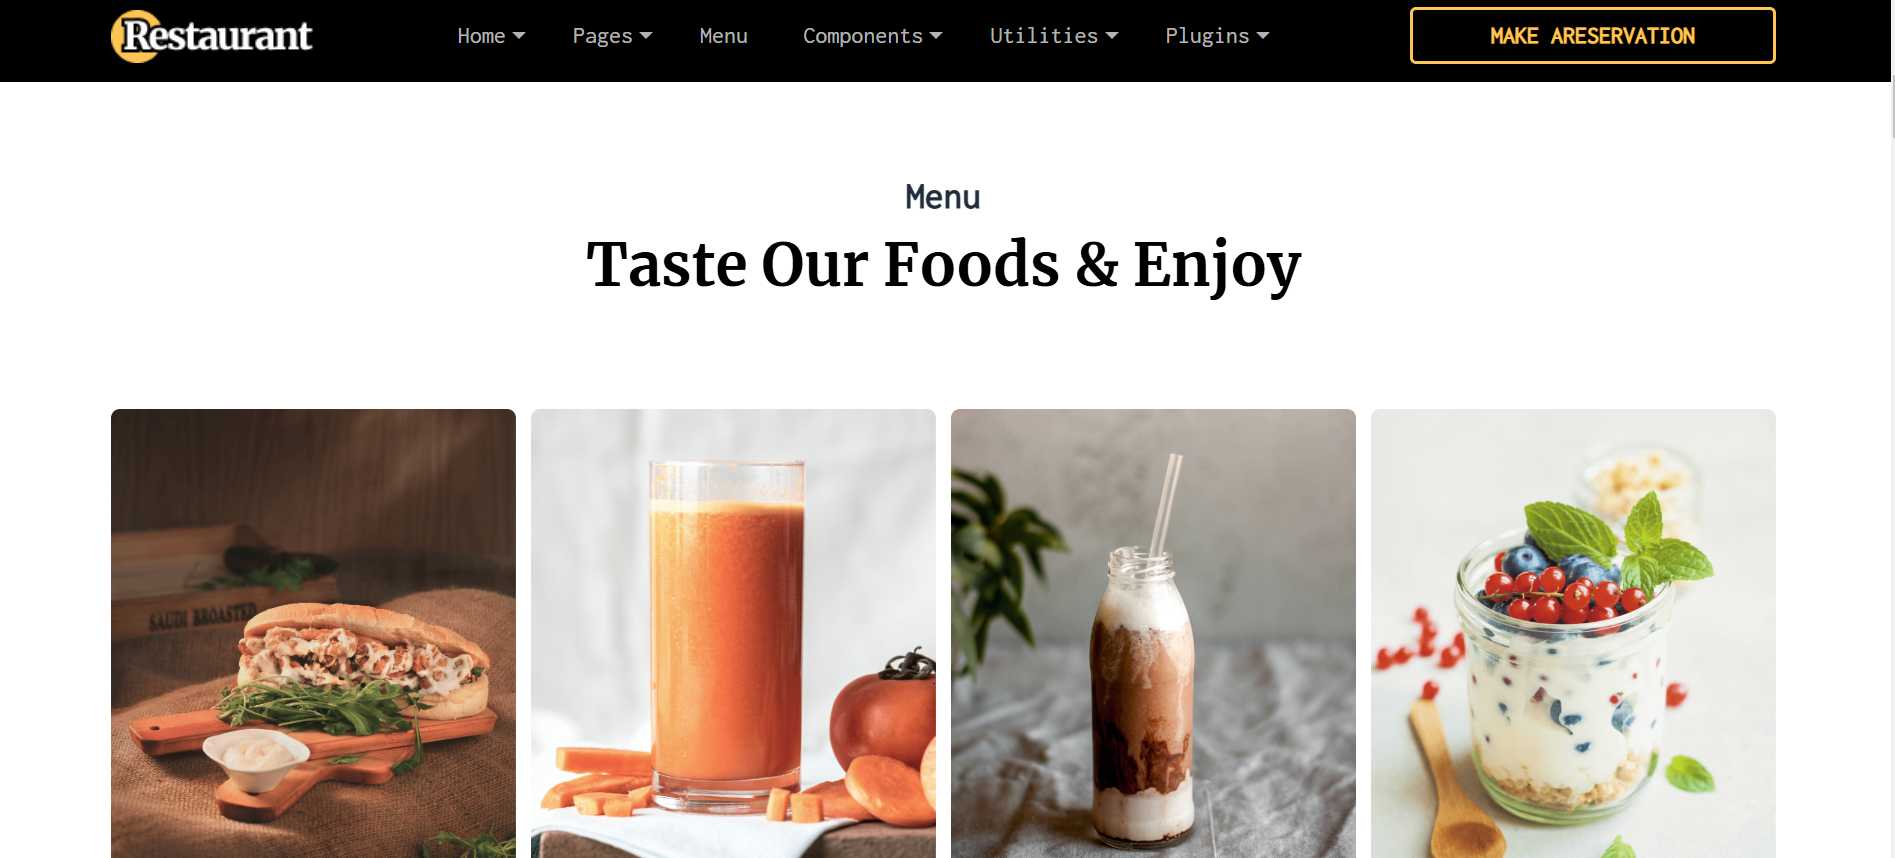Open the carrot juice image card
Image resolution: width=1895 pixels, height=858 pixels.
click(x=733, y=633)
